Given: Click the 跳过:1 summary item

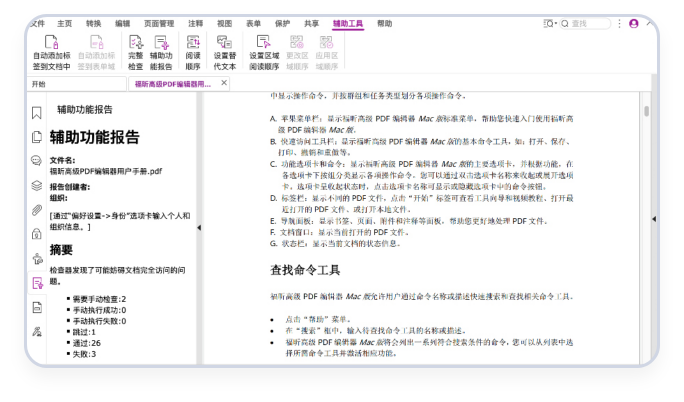Looking at the screenshot, I should click(84, 332).
